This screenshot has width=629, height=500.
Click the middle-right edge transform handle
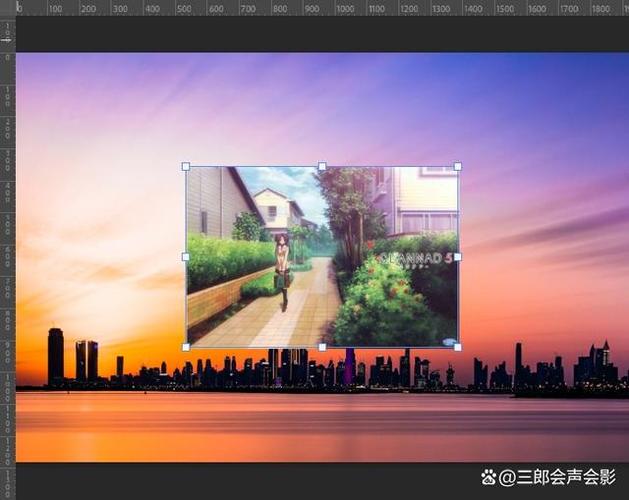coord(457,257)
